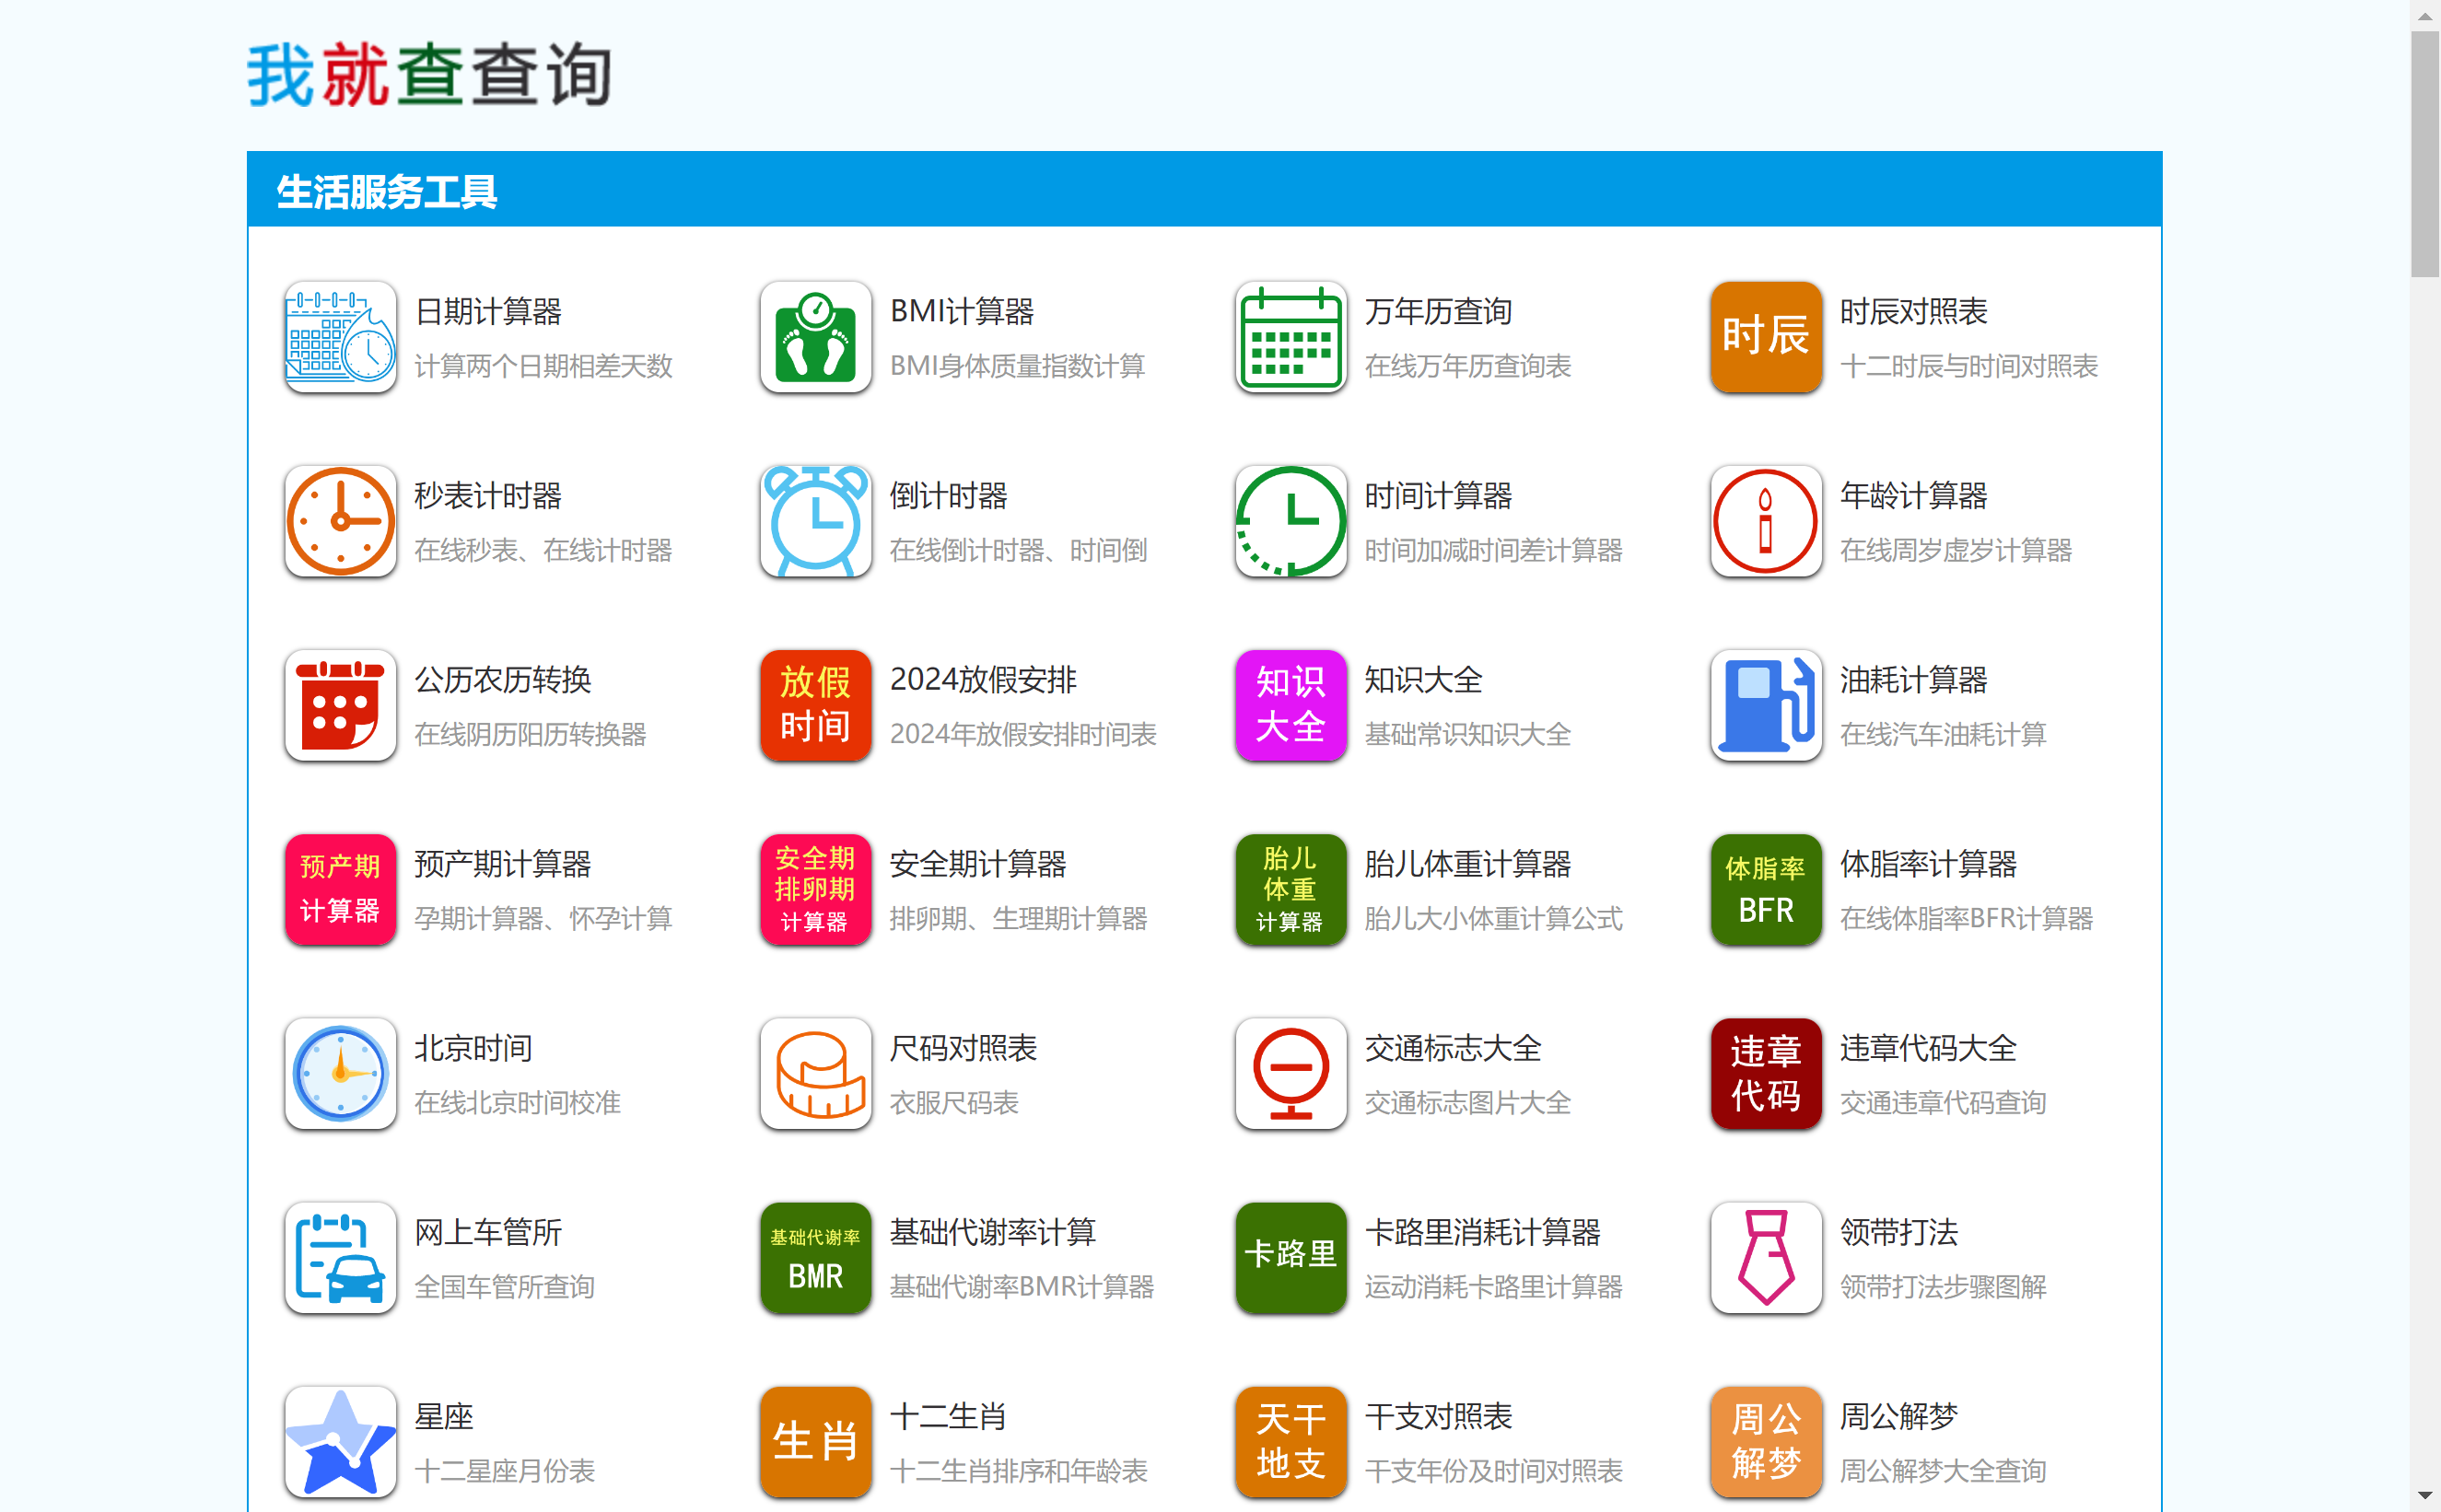Open the 秒表计时器 orange clock icon
The image size is (2441, 1512).
click(x=340, y=521)
